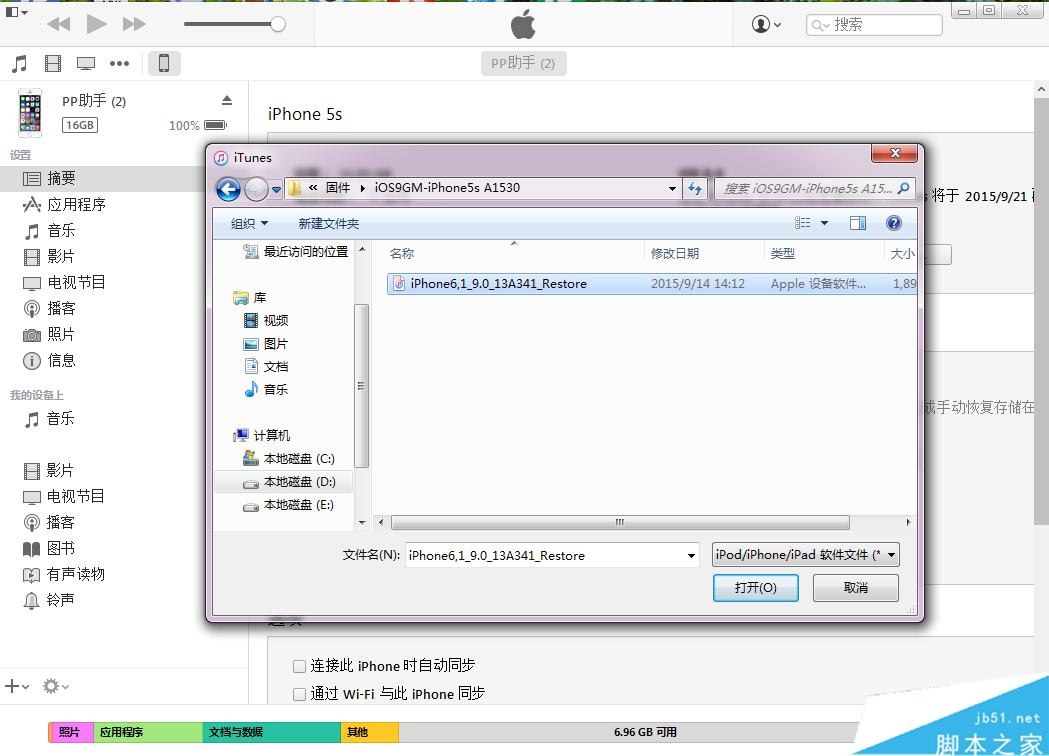Refresh the folder via address bar button
This screenshot has height=756, width=1049.
695,189
